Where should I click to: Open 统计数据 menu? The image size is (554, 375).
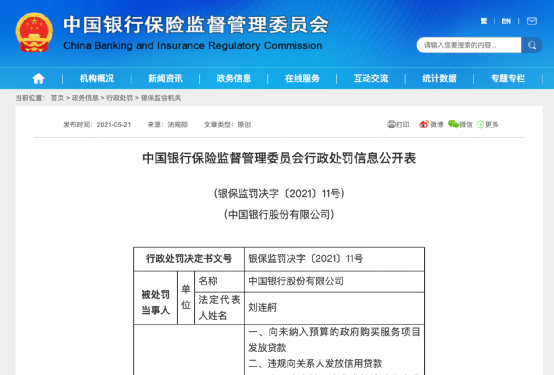[x=440, y=78]
